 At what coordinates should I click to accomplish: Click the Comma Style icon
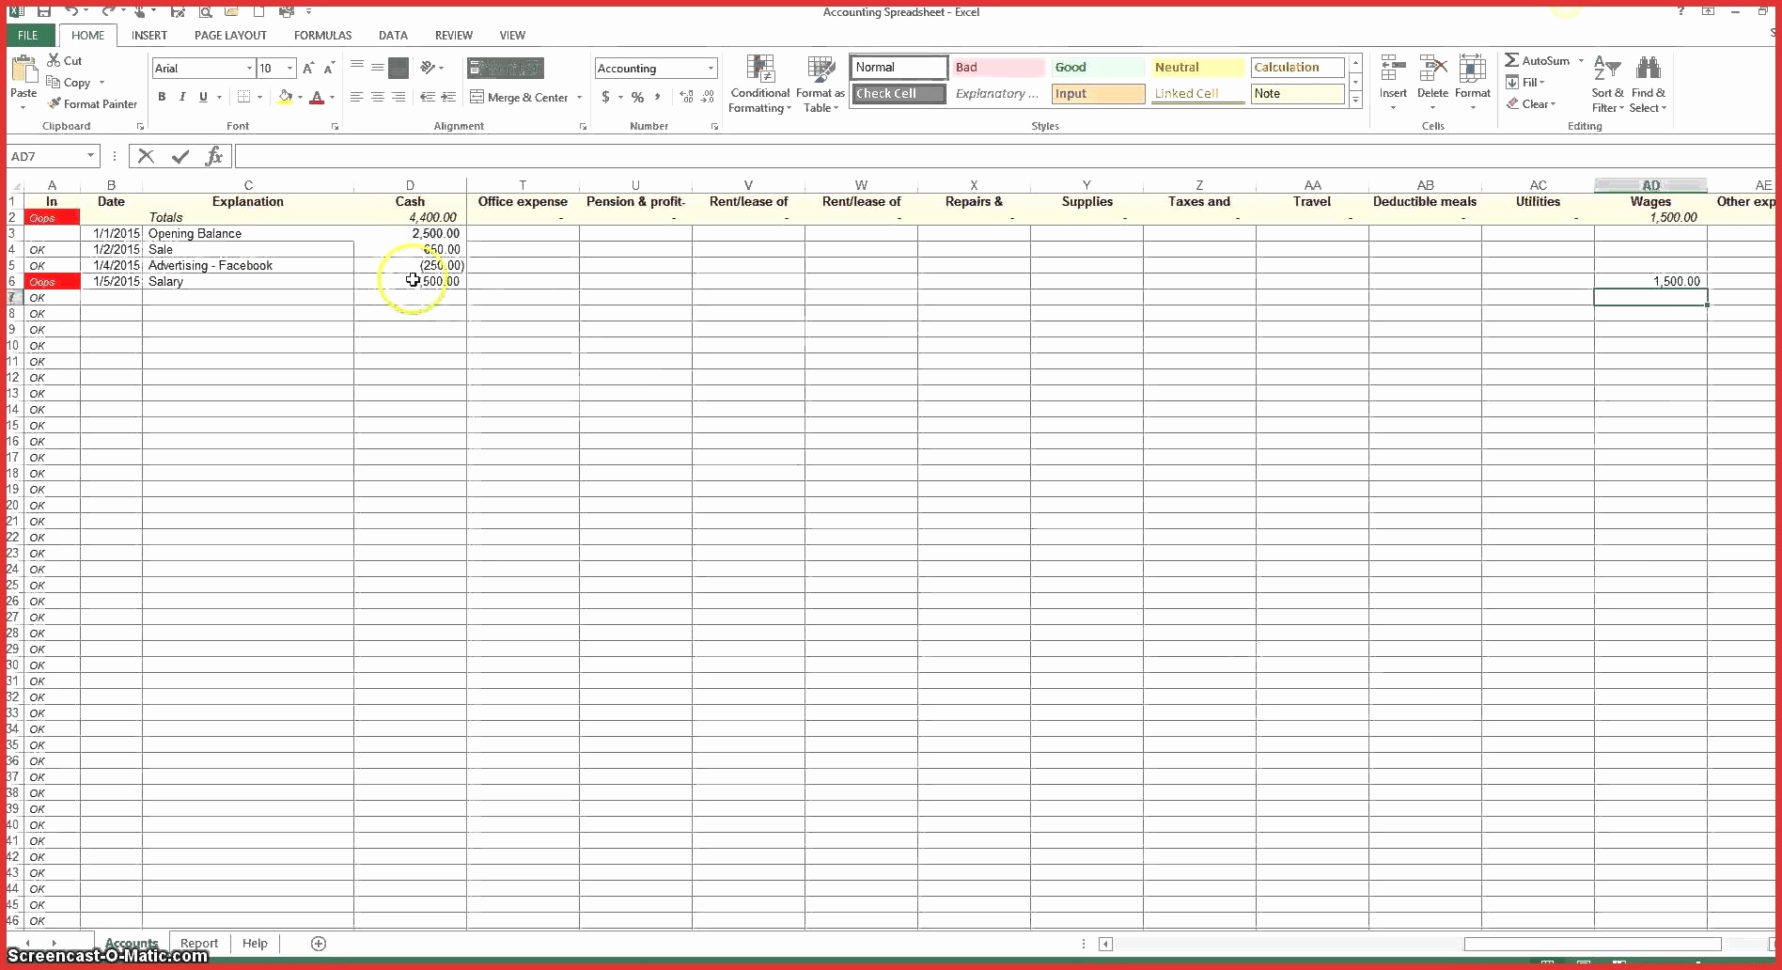pos(658,97)
